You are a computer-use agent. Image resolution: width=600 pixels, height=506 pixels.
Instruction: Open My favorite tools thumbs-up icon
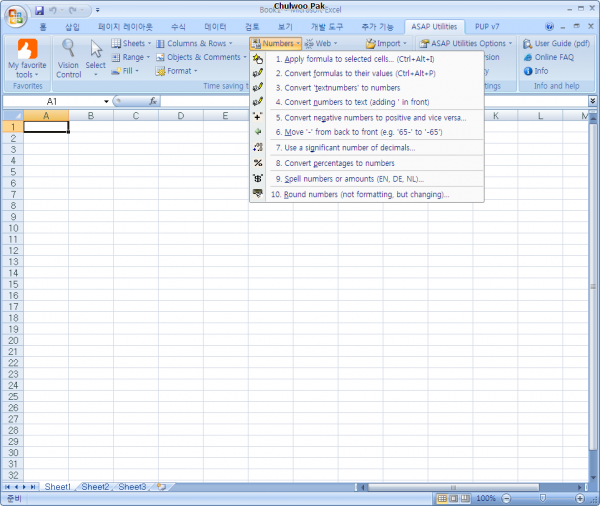28,49
